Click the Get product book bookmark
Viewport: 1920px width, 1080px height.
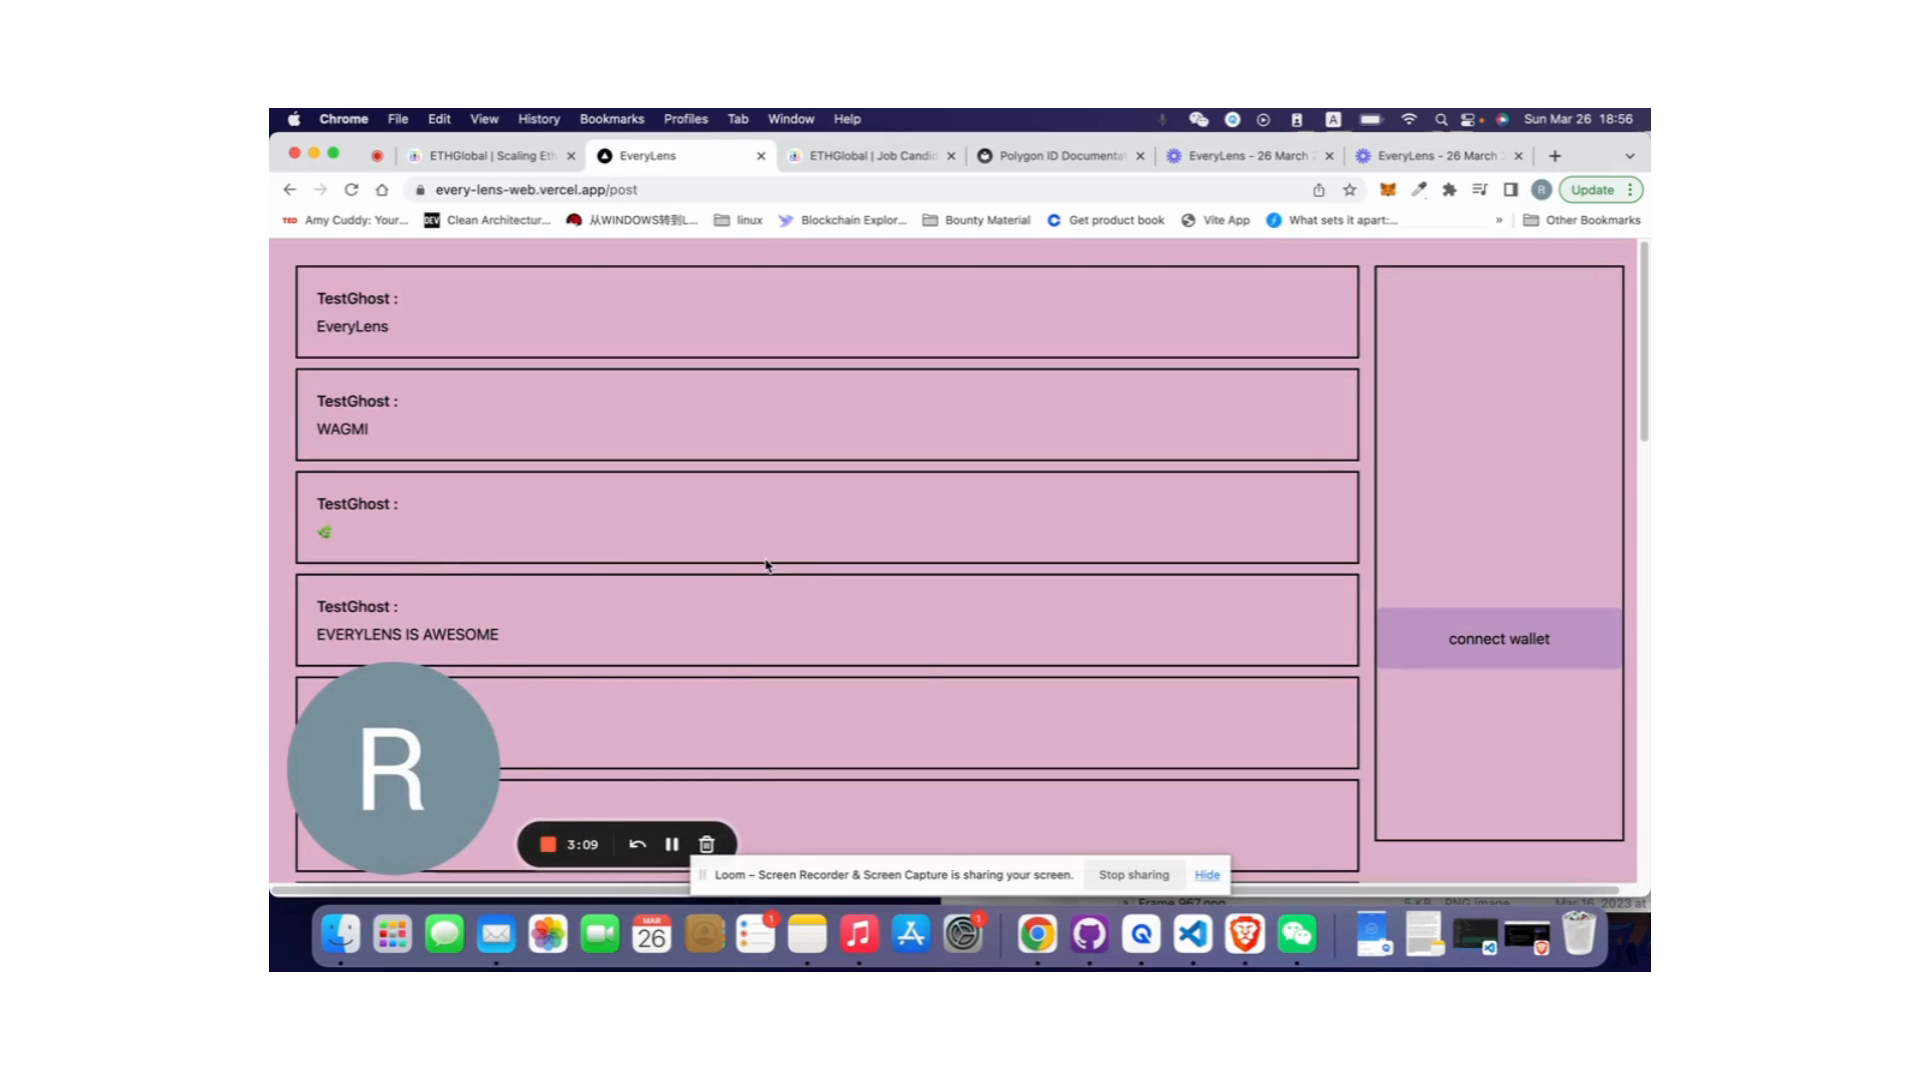[x=1106, y=220]
